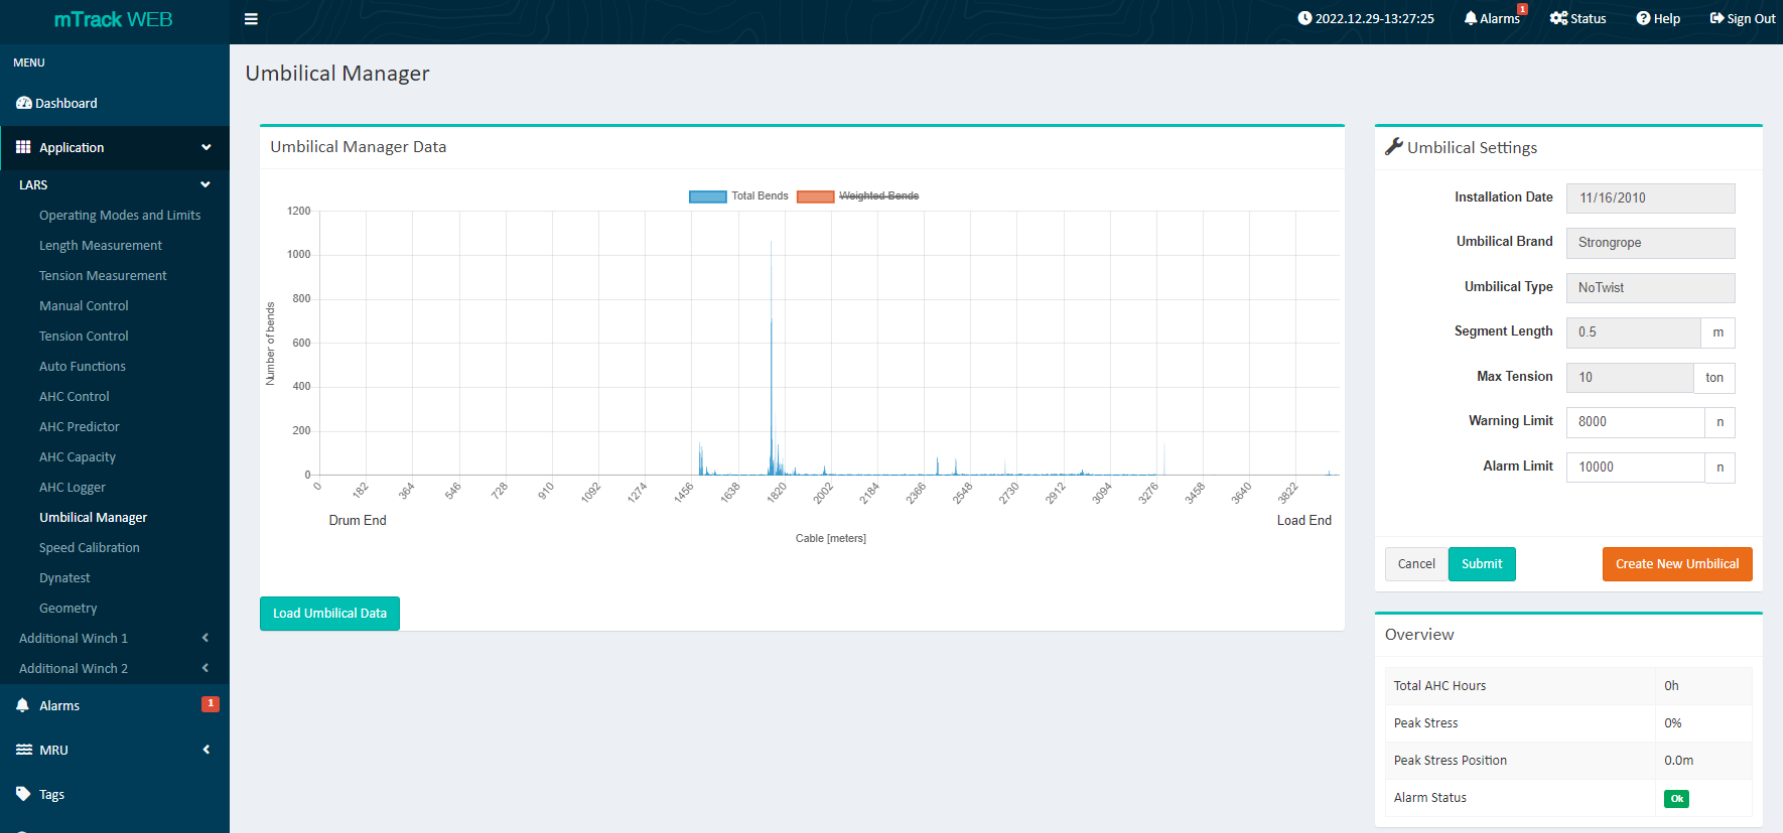Screen dimensions: 1783x833
Task: Go to AHC Control
Action: pos(74,396)
